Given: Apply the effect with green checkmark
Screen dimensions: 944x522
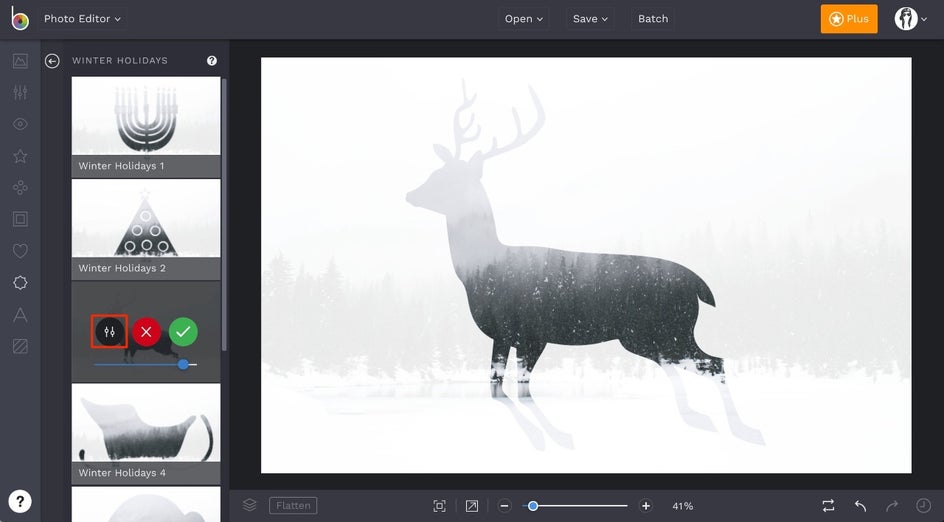Looking at the screenshot, I should tap(183, 332).
